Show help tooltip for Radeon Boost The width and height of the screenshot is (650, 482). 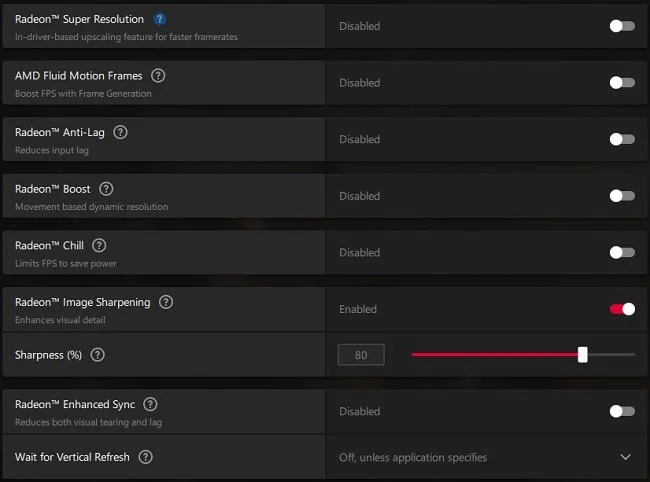point(106,189)
